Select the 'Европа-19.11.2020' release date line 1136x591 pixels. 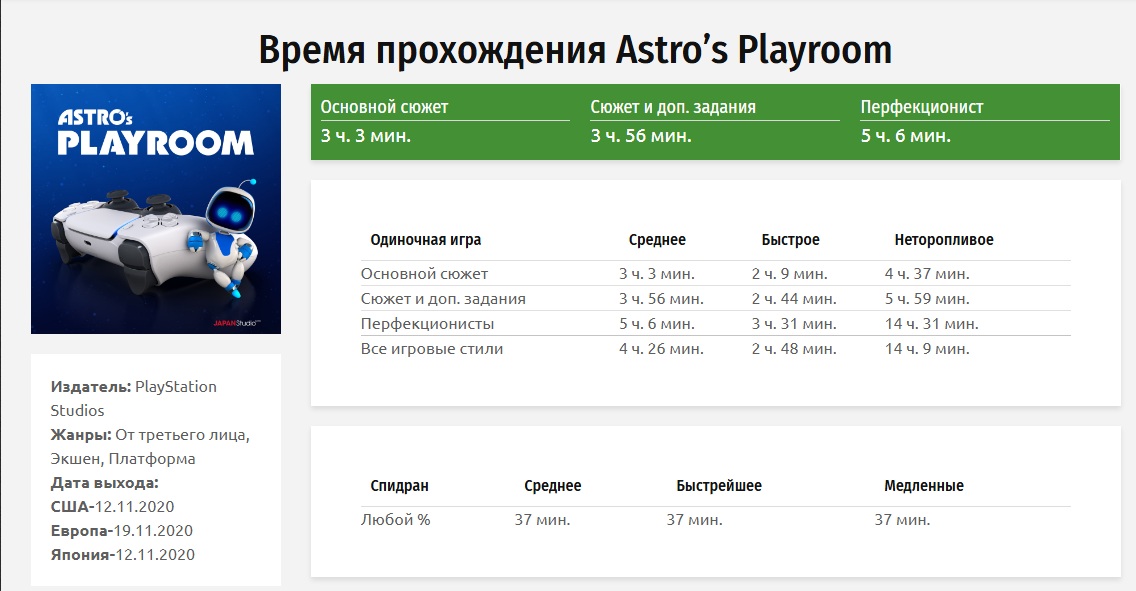[x=122, y=530]
